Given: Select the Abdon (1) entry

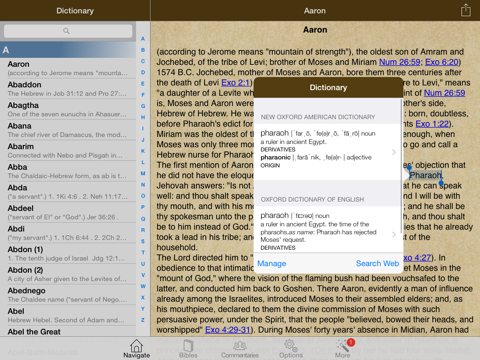Looking at the screenshot, I should pyautogui.click(x=68, y=254).
